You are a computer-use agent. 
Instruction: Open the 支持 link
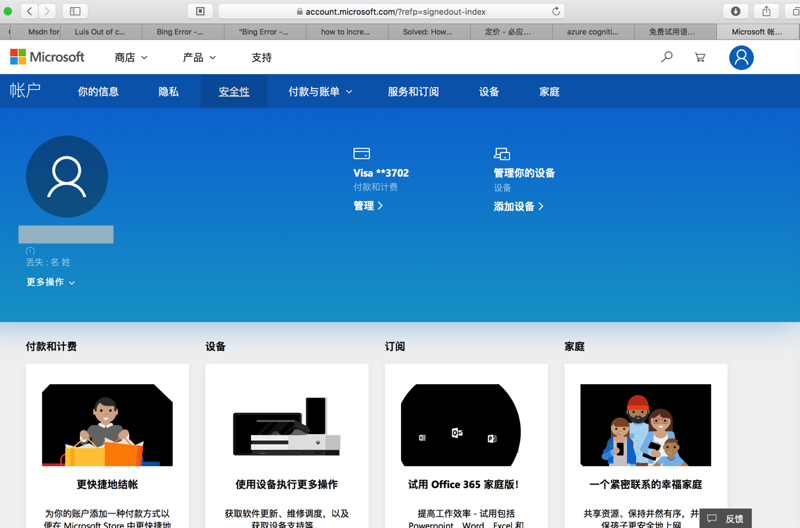tap(261, 58)
